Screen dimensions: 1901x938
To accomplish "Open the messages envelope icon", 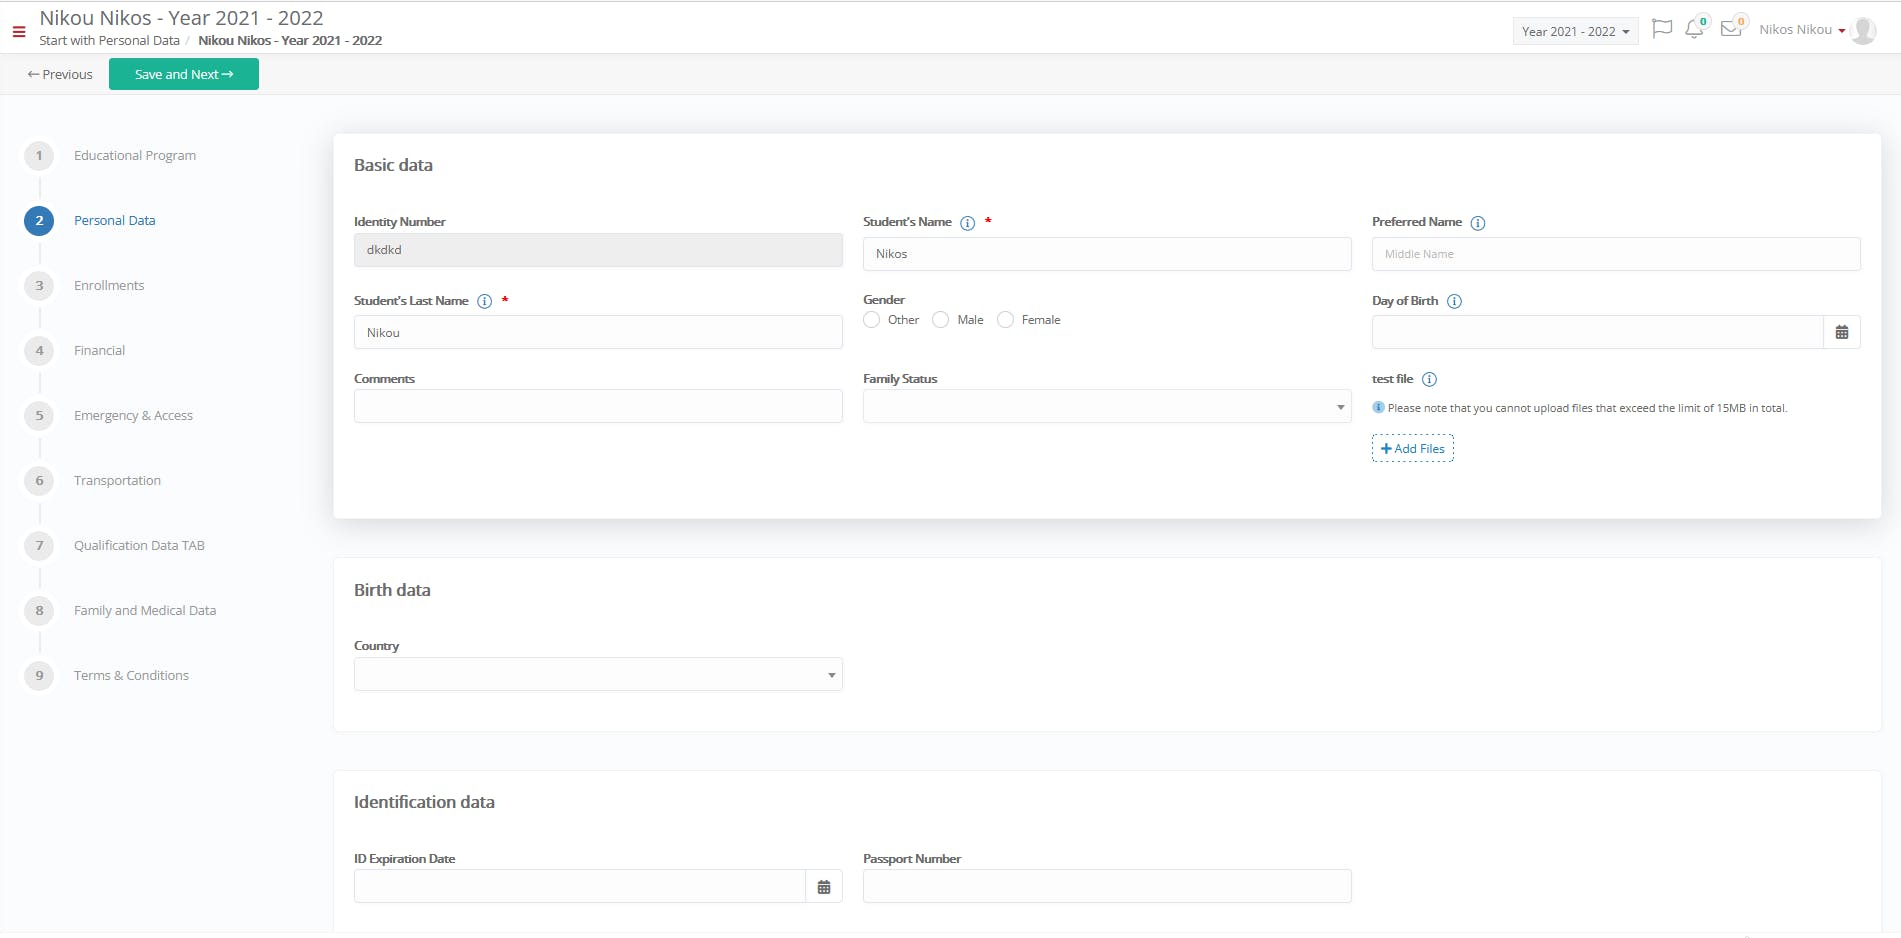I will click(1731, 29).
